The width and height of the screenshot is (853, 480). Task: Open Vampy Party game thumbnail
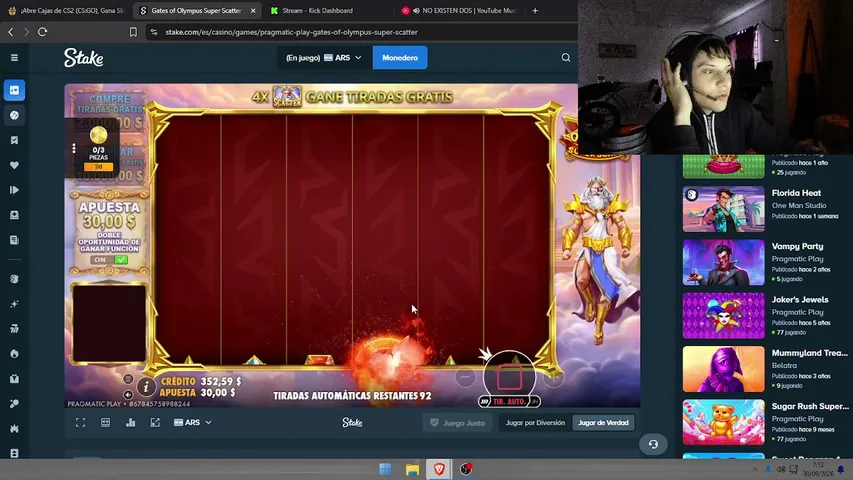click(x=724, y=262)
